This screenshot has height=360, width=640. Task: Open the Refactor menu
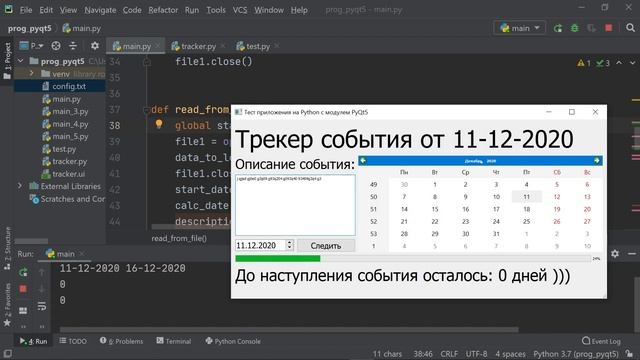(163, 10)
